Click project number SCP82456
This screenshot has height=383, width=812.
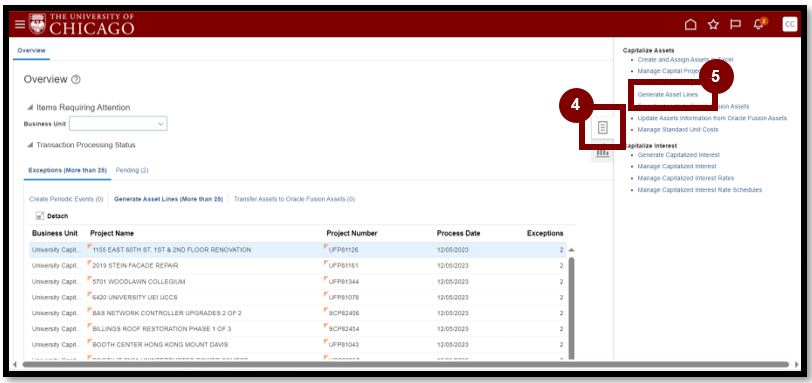[344, 313]
